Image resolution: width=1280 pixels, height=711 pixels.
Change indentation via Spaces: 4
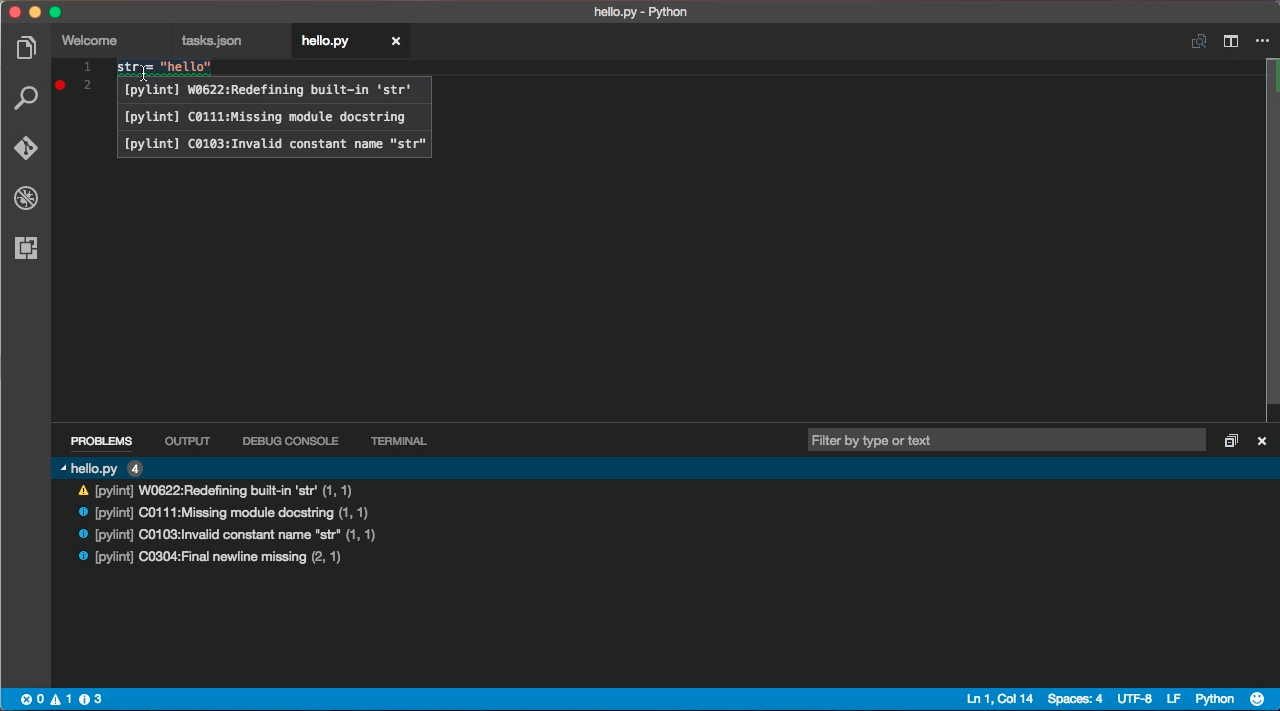tap(1075, 699)
